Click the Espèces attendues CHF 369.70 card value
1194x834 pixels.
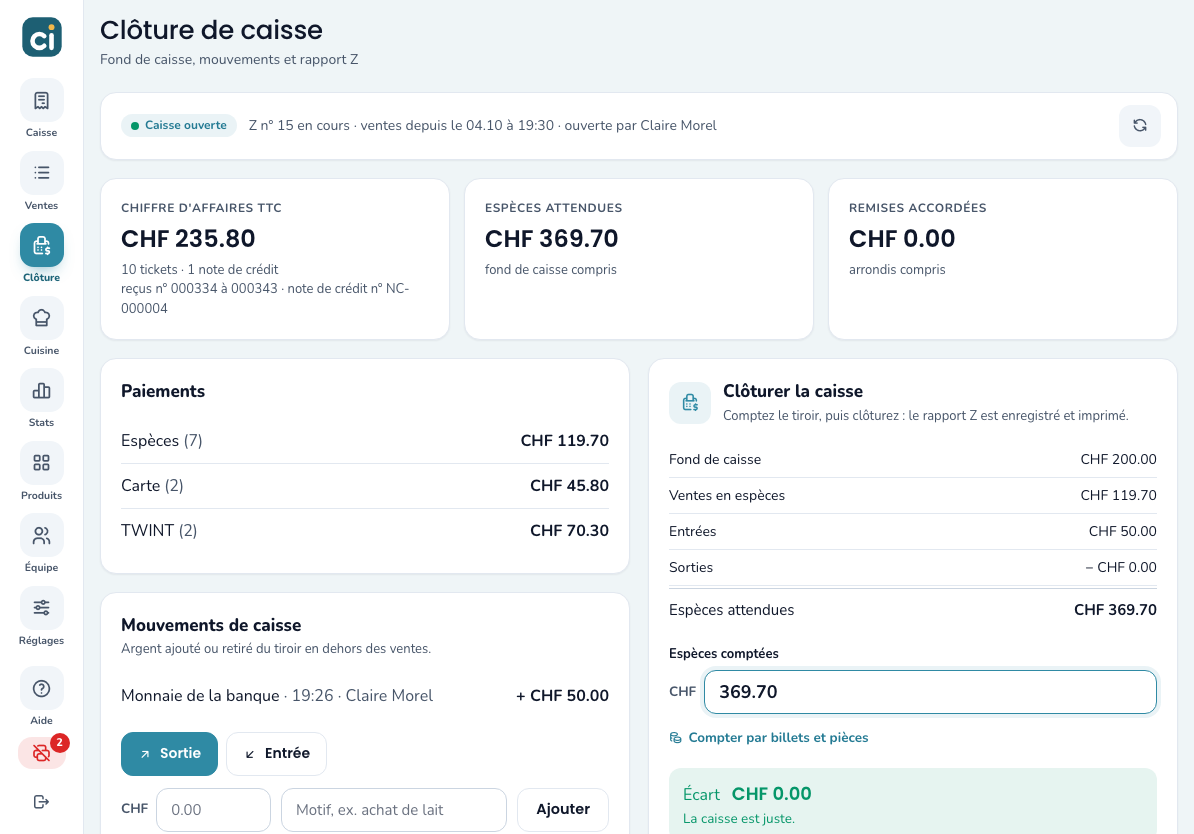pyautogui.click(x=551, y=238)
